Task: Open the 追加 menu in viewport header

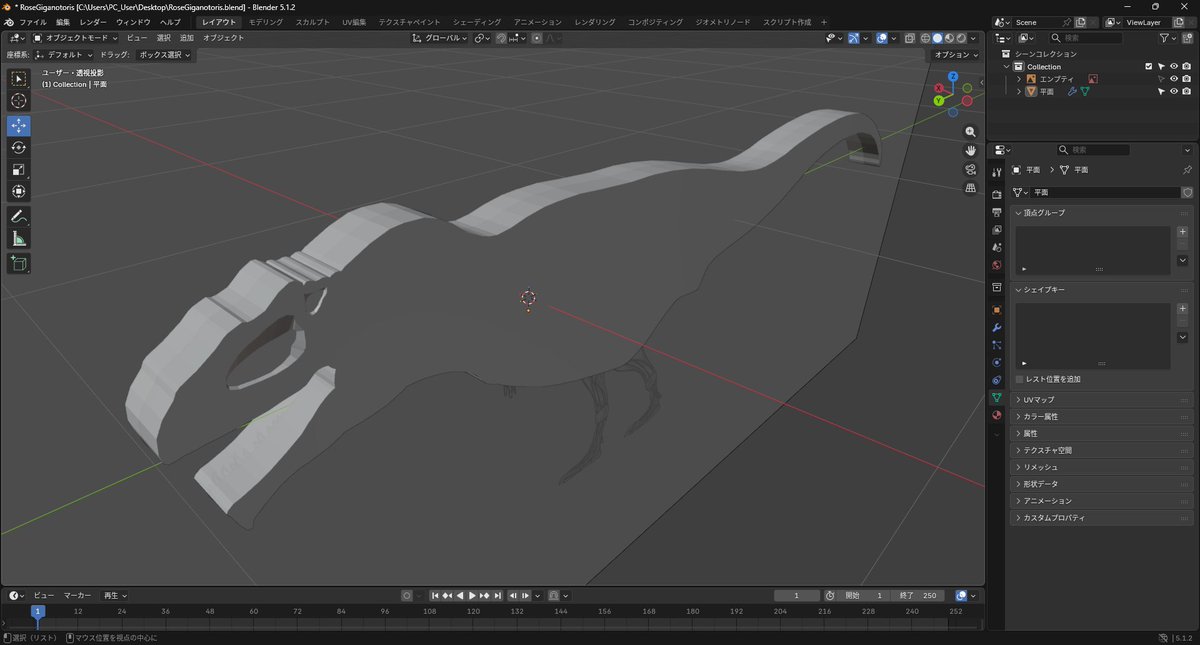Action: coord(187,38)
